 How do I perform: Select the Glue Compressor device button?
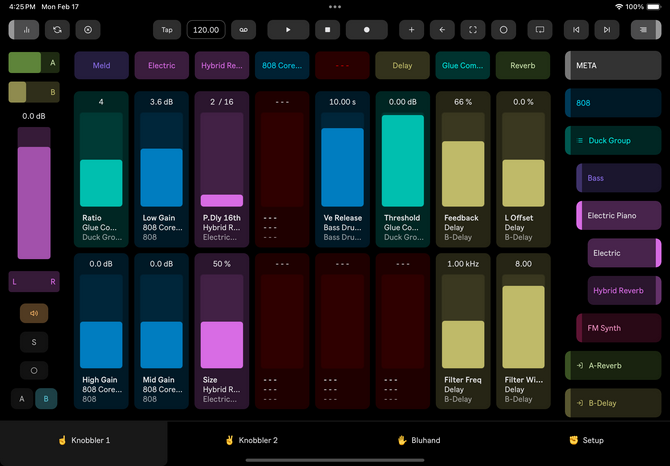point(464,66)
